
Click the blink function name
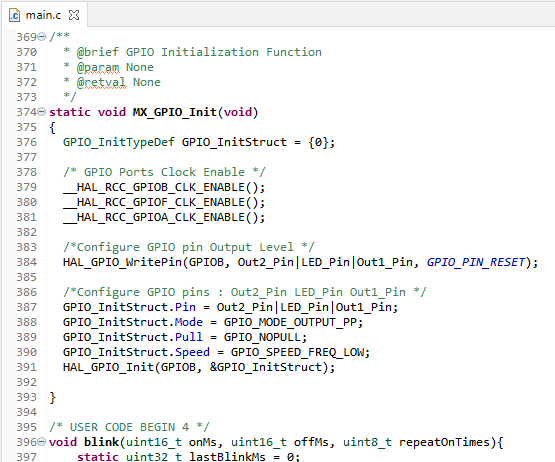(x=101, y=442)
